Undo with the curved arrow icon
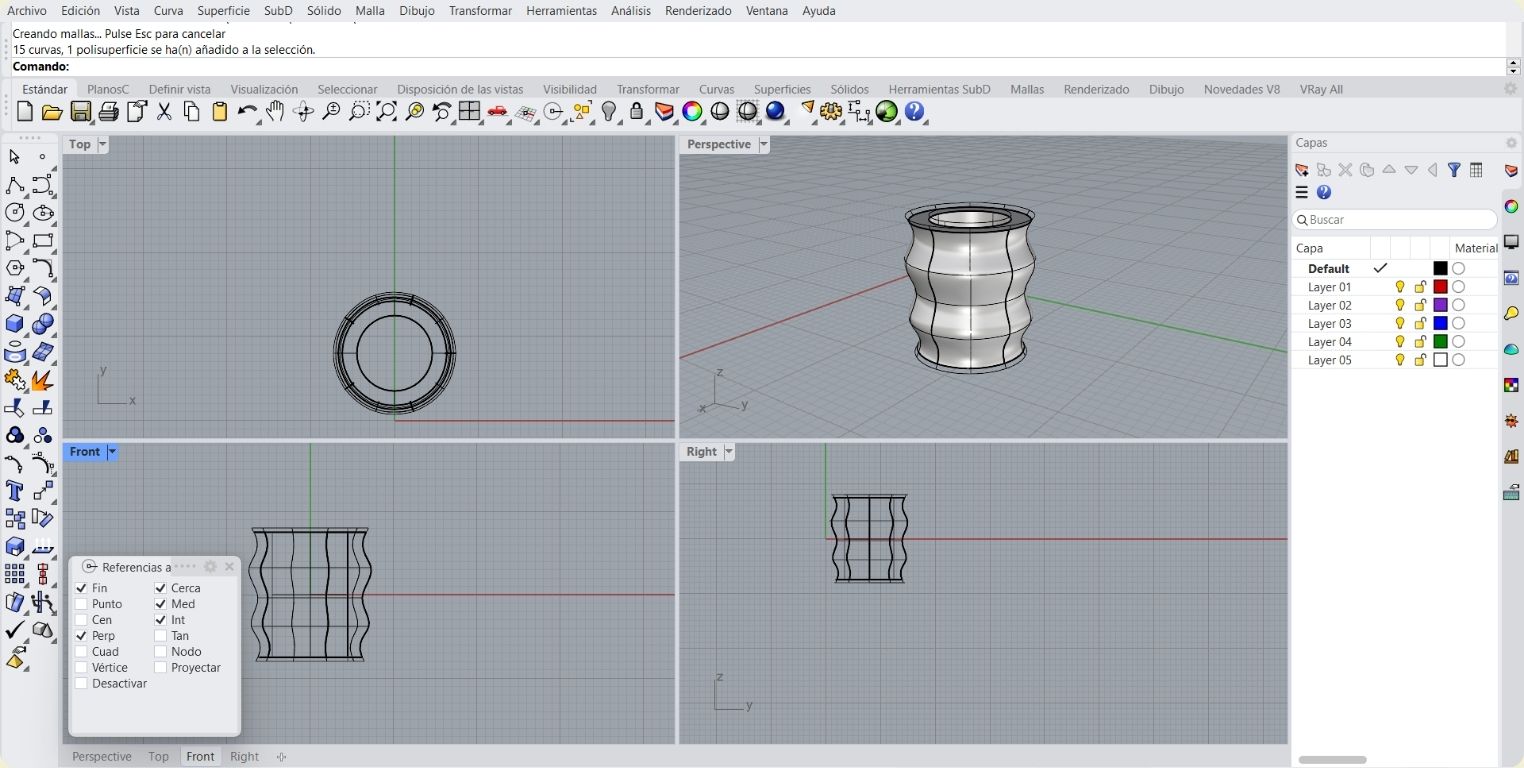This screenshot has height=768, width=1524. coord(247,112)
